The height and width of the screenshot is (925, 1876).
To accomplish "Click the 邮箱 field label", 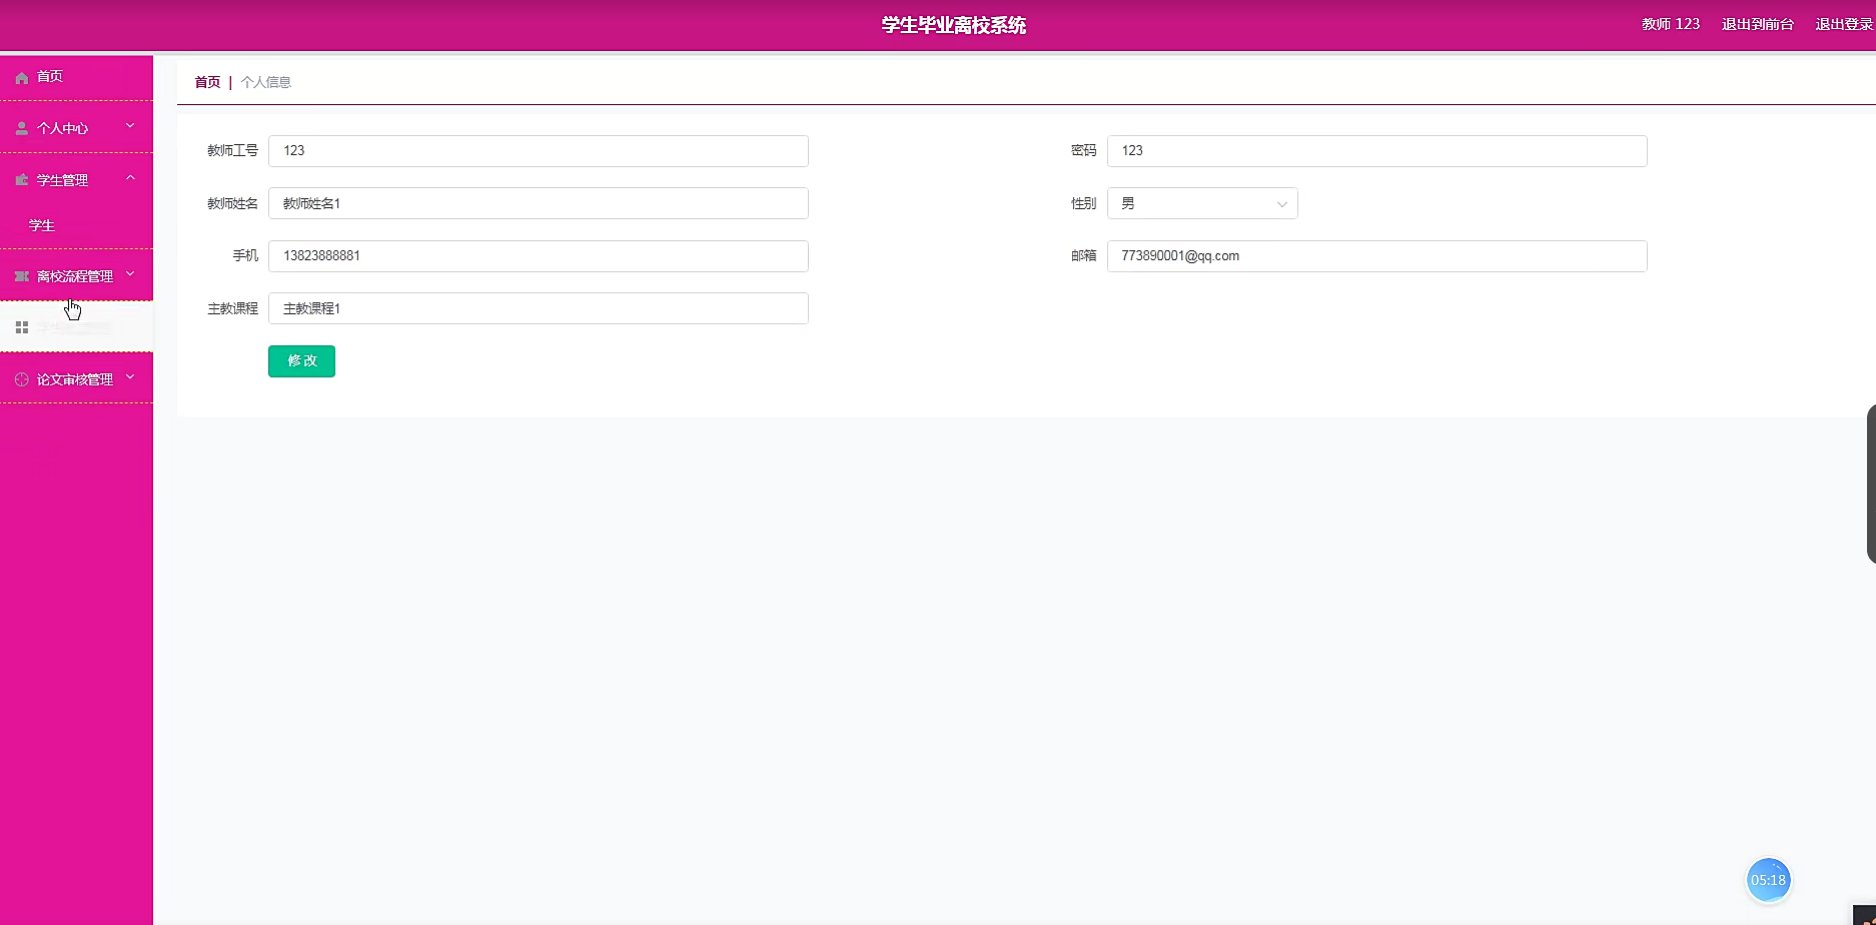I will (x=1083, y=256).
